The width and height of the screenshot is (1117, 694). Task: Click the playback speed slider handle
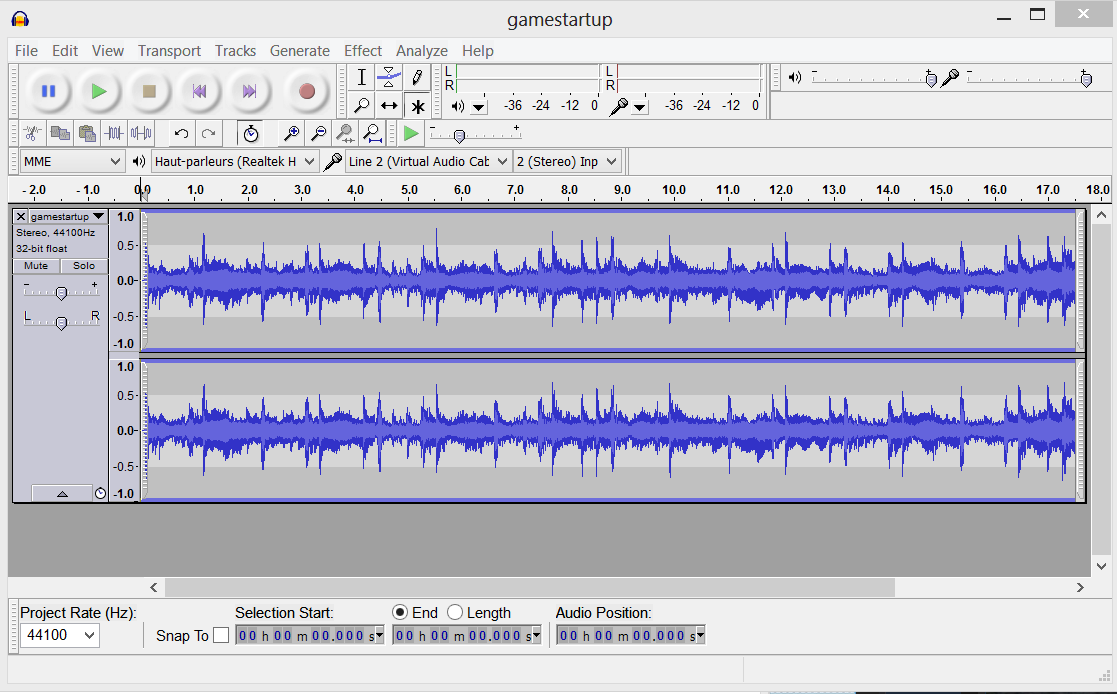tap(459, 135)
